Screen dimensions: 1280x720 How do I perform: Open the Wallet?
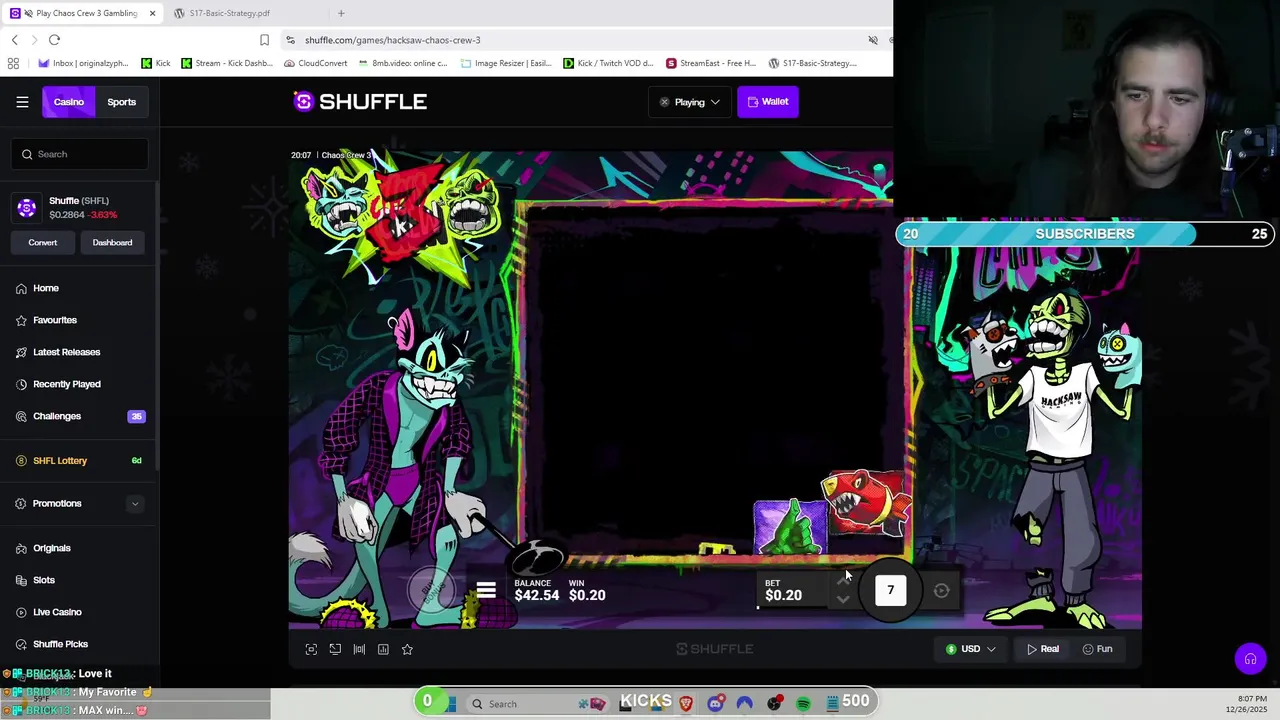[768, 102]
